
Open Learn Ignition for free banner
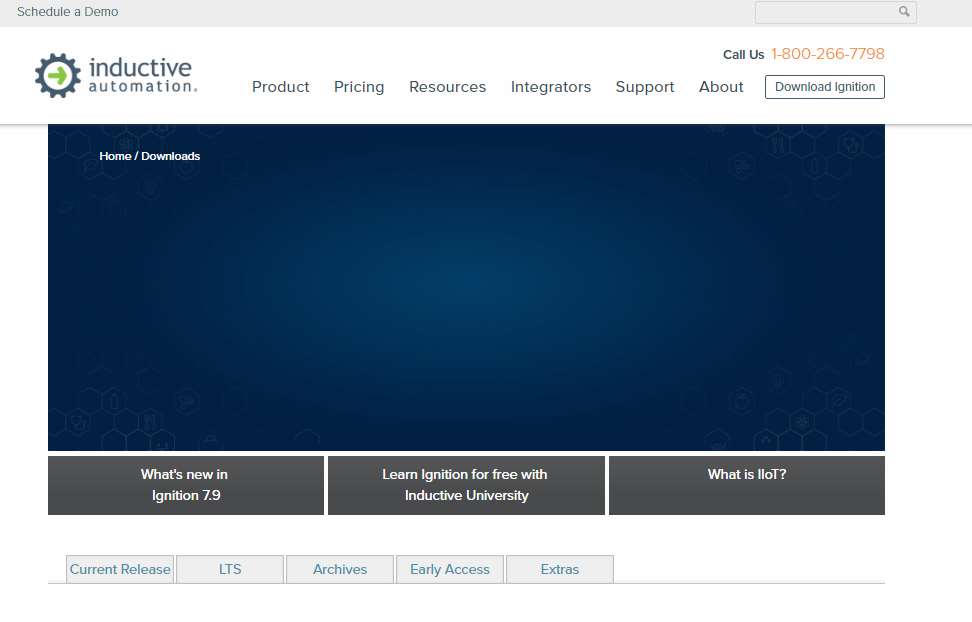coord(466,486)
